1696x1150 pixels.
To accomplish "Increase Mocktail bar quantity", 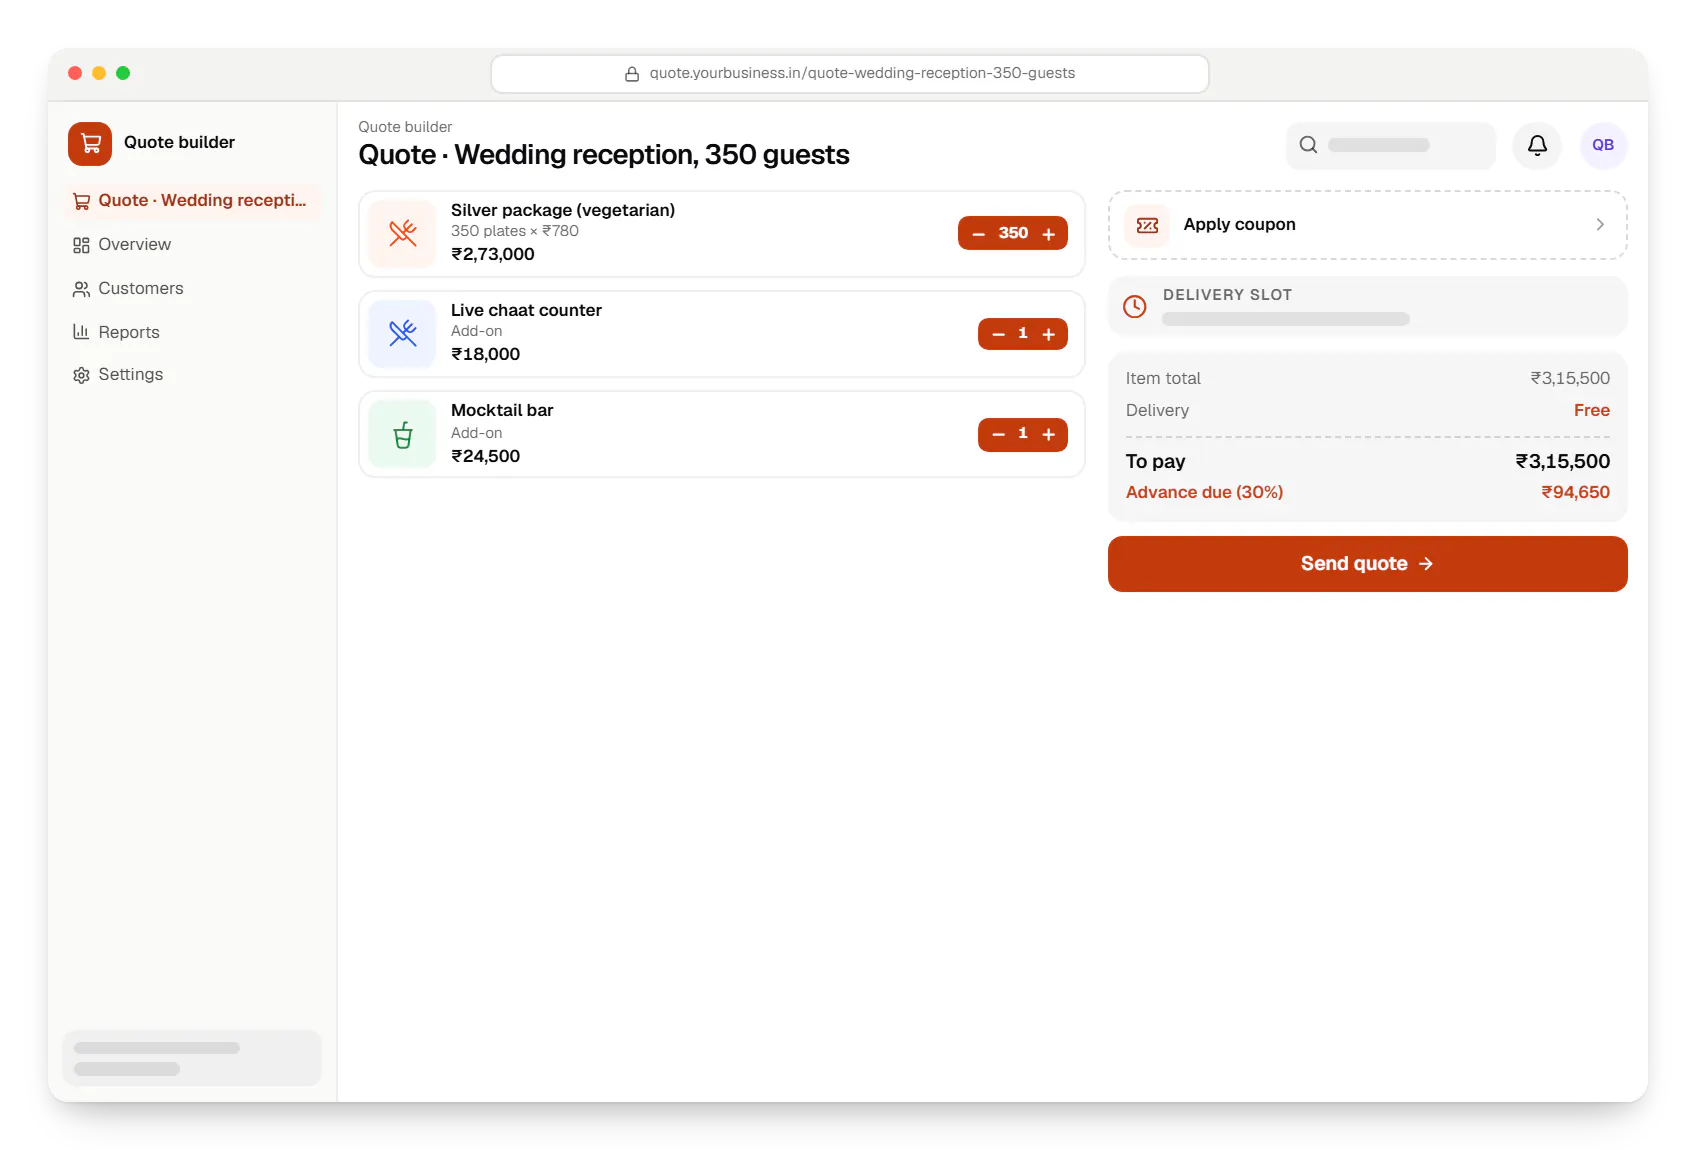I will (1049, 434).
